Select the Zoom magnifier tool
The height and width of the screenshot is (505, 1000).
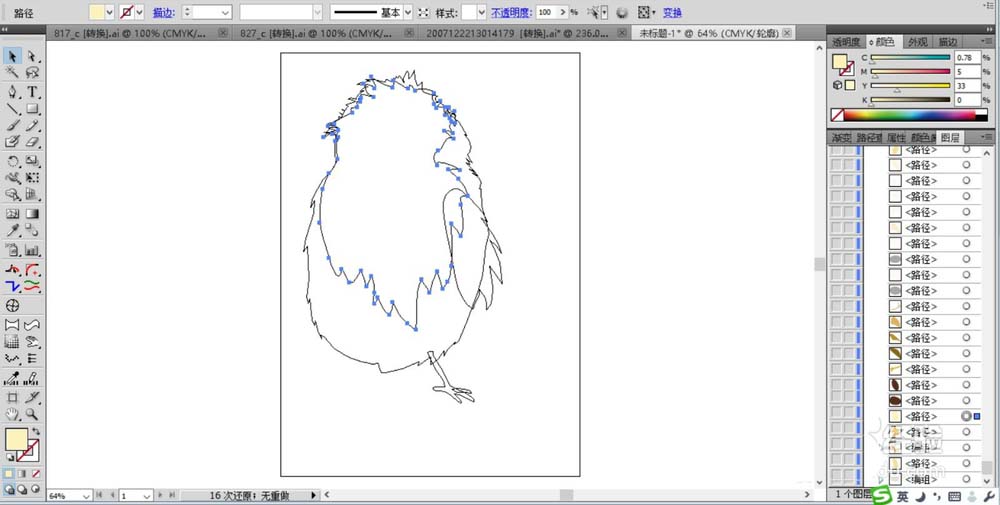[33, 414]
